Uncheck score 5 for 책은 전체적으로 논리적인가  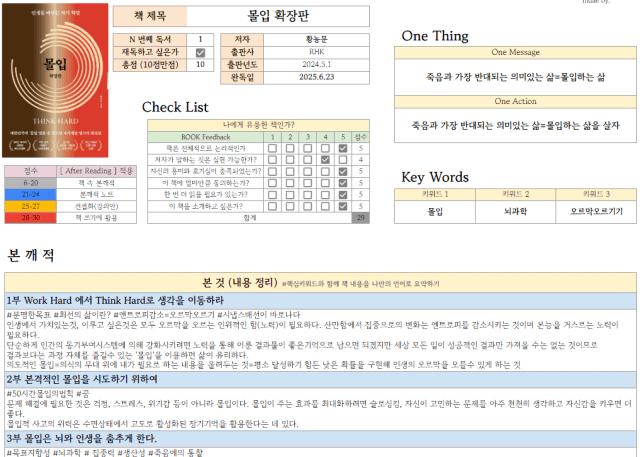click(343, 148)
